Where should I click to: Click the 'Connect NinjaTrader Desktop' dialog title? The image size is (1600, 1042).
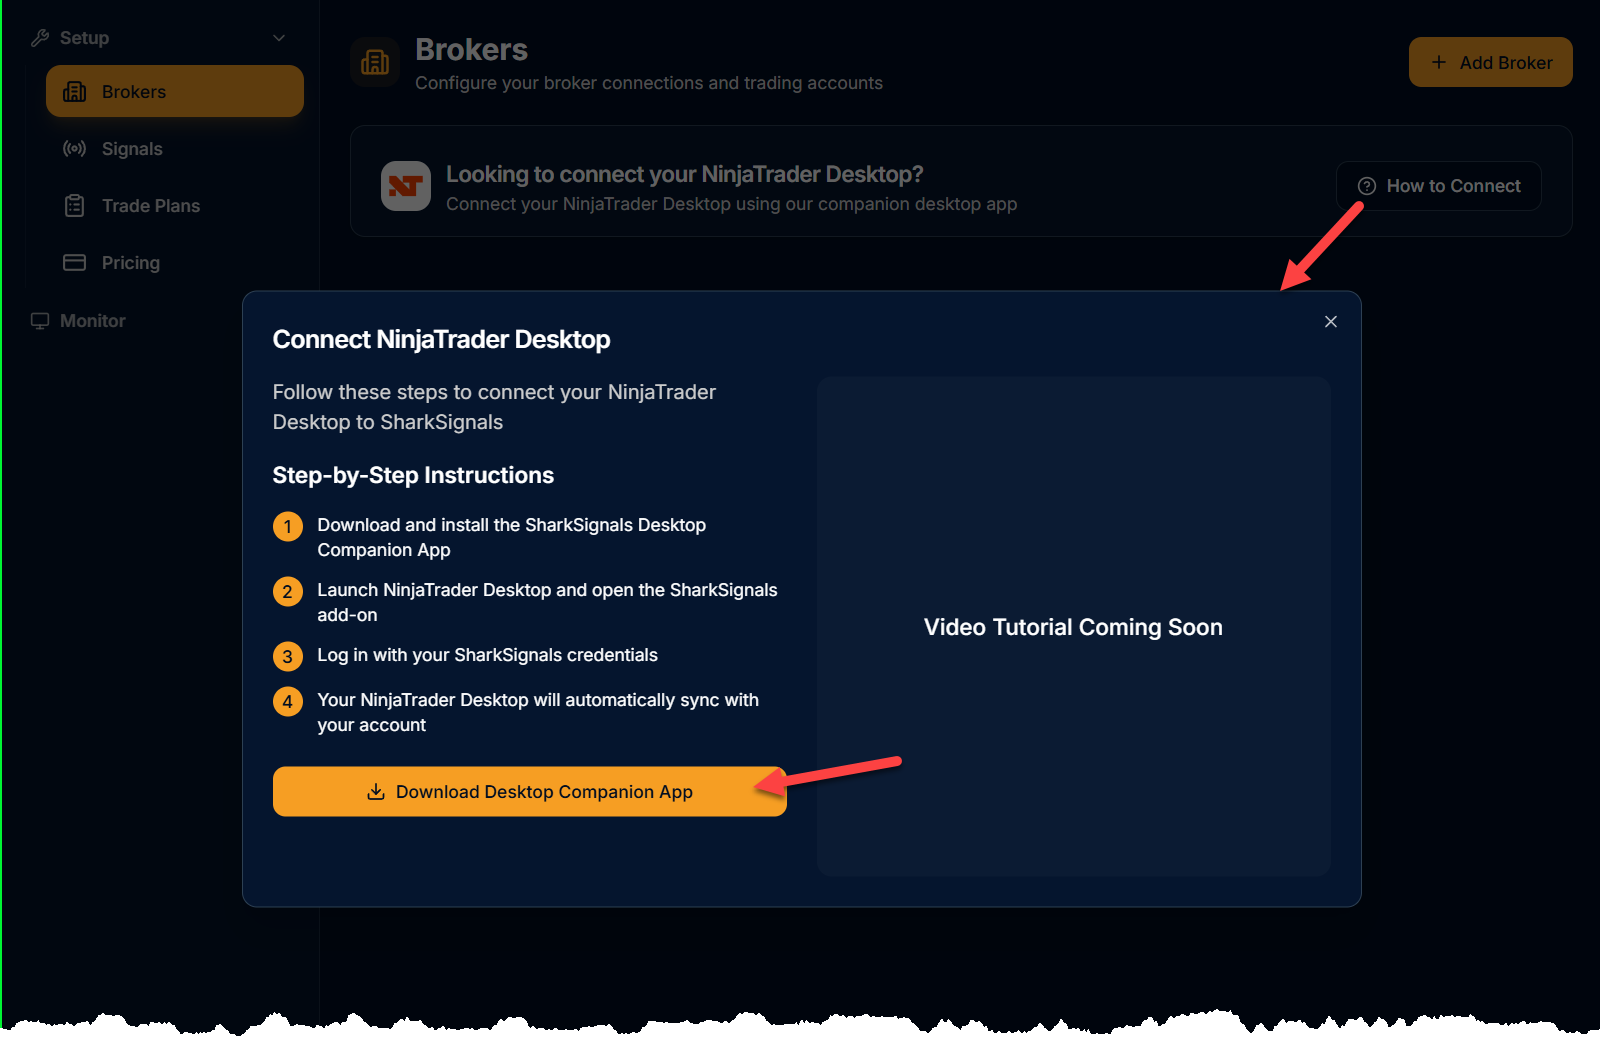point(442,340)
